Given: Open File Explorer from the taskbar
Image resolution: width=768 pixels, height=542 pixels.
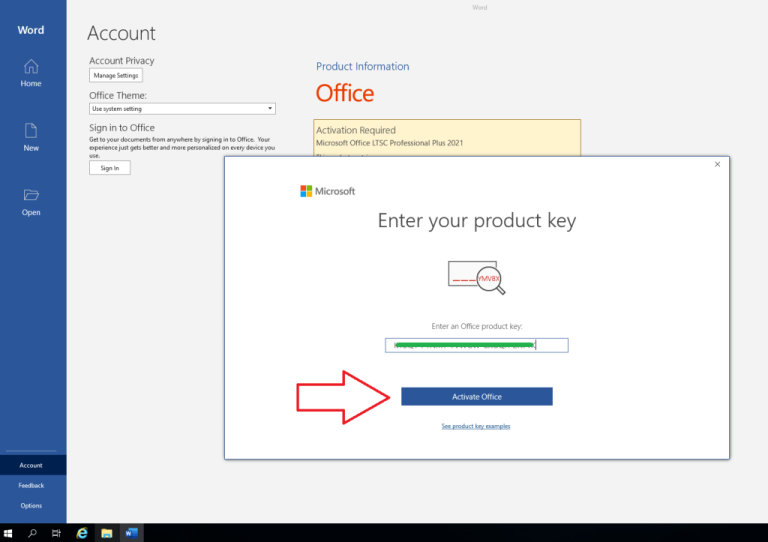Looking at the screenshot, I should click(x=106, y=533).
